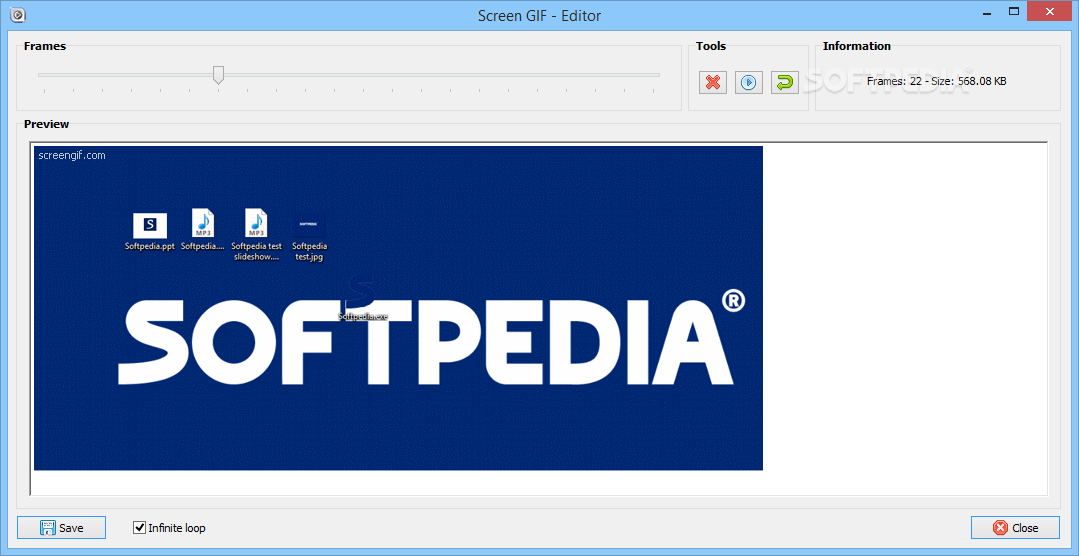
Task: Click the Softpedia test.jpg icon in preview
Action: pos(309,239)
